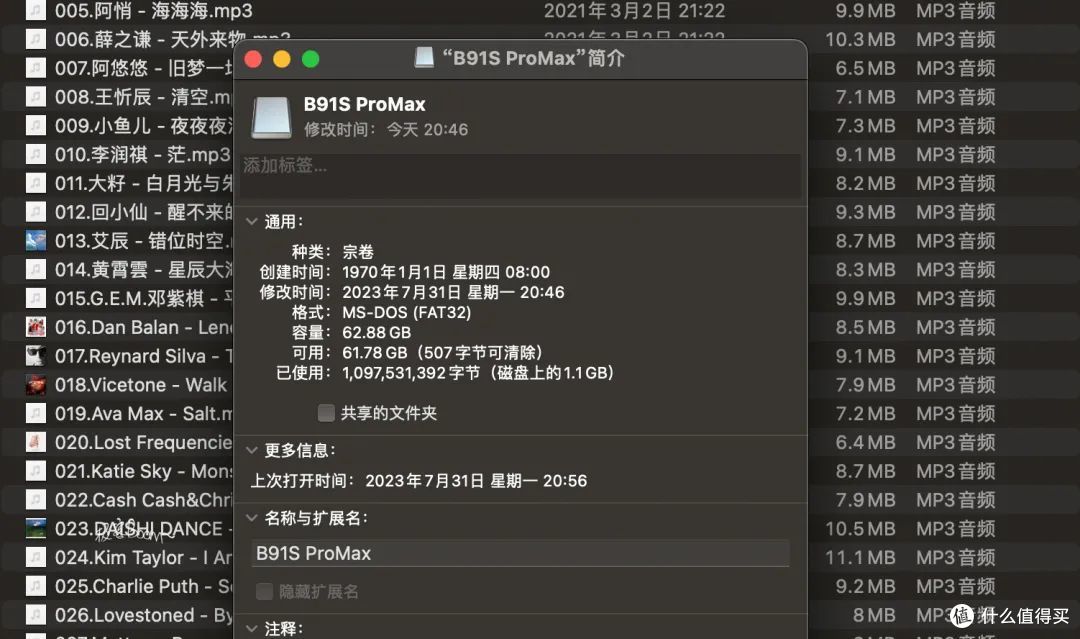Select file icon of 010.李润祺 track
The width and height of the screenshot is (1080, 639).
[x=36, y=154]
